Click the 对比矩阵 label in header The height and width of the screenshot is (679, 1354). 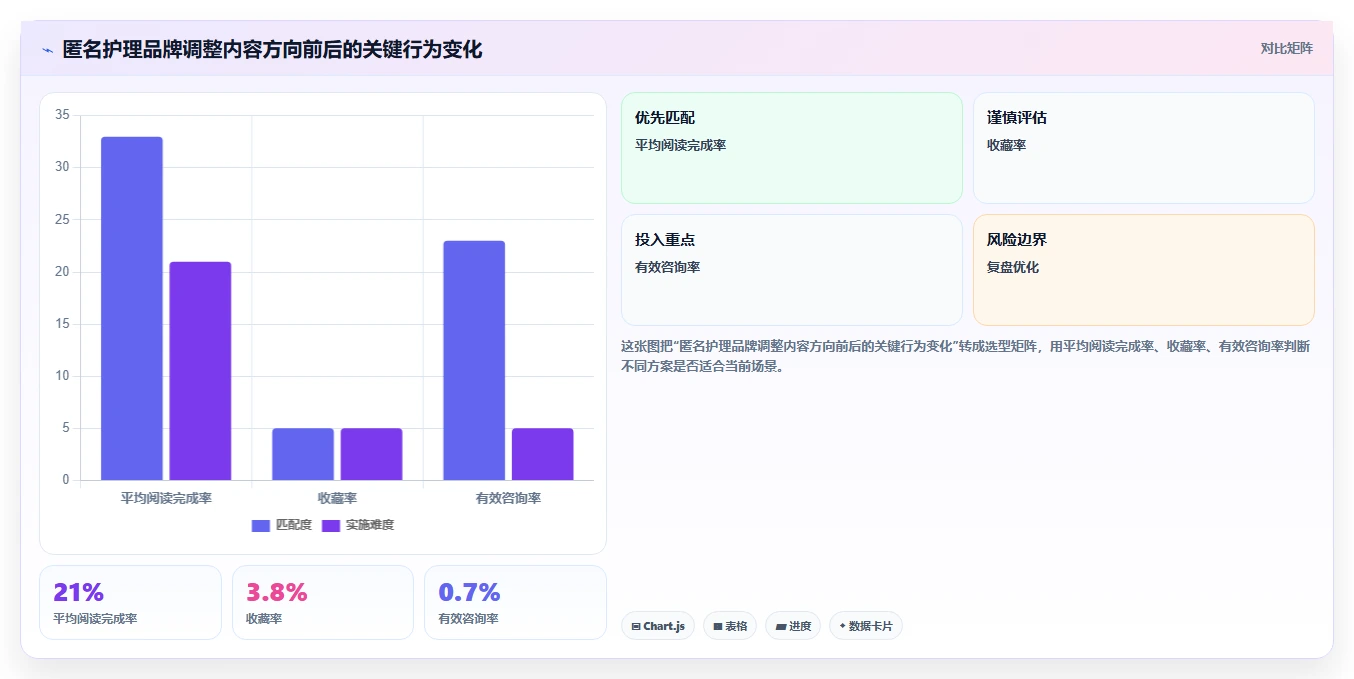1287,48
